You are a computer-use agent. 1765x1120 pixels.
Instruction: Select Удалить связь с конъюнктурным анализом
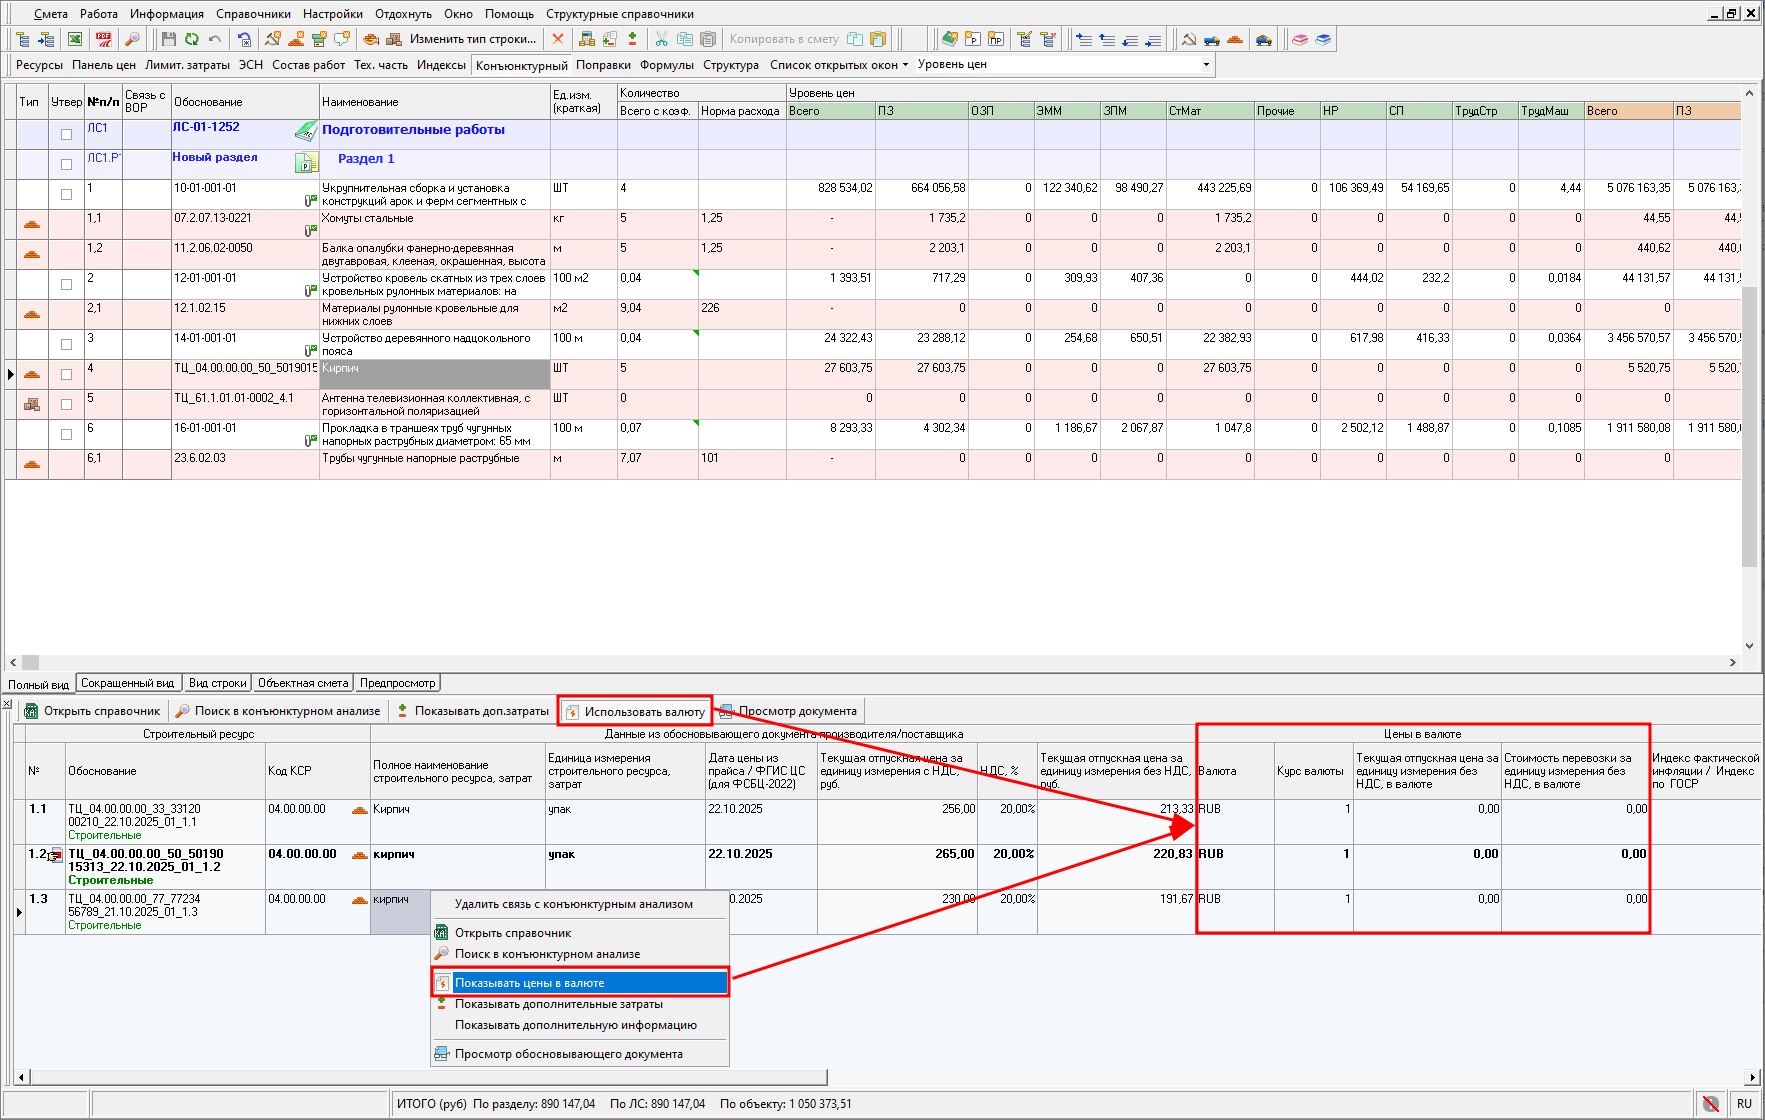[573, 904]
